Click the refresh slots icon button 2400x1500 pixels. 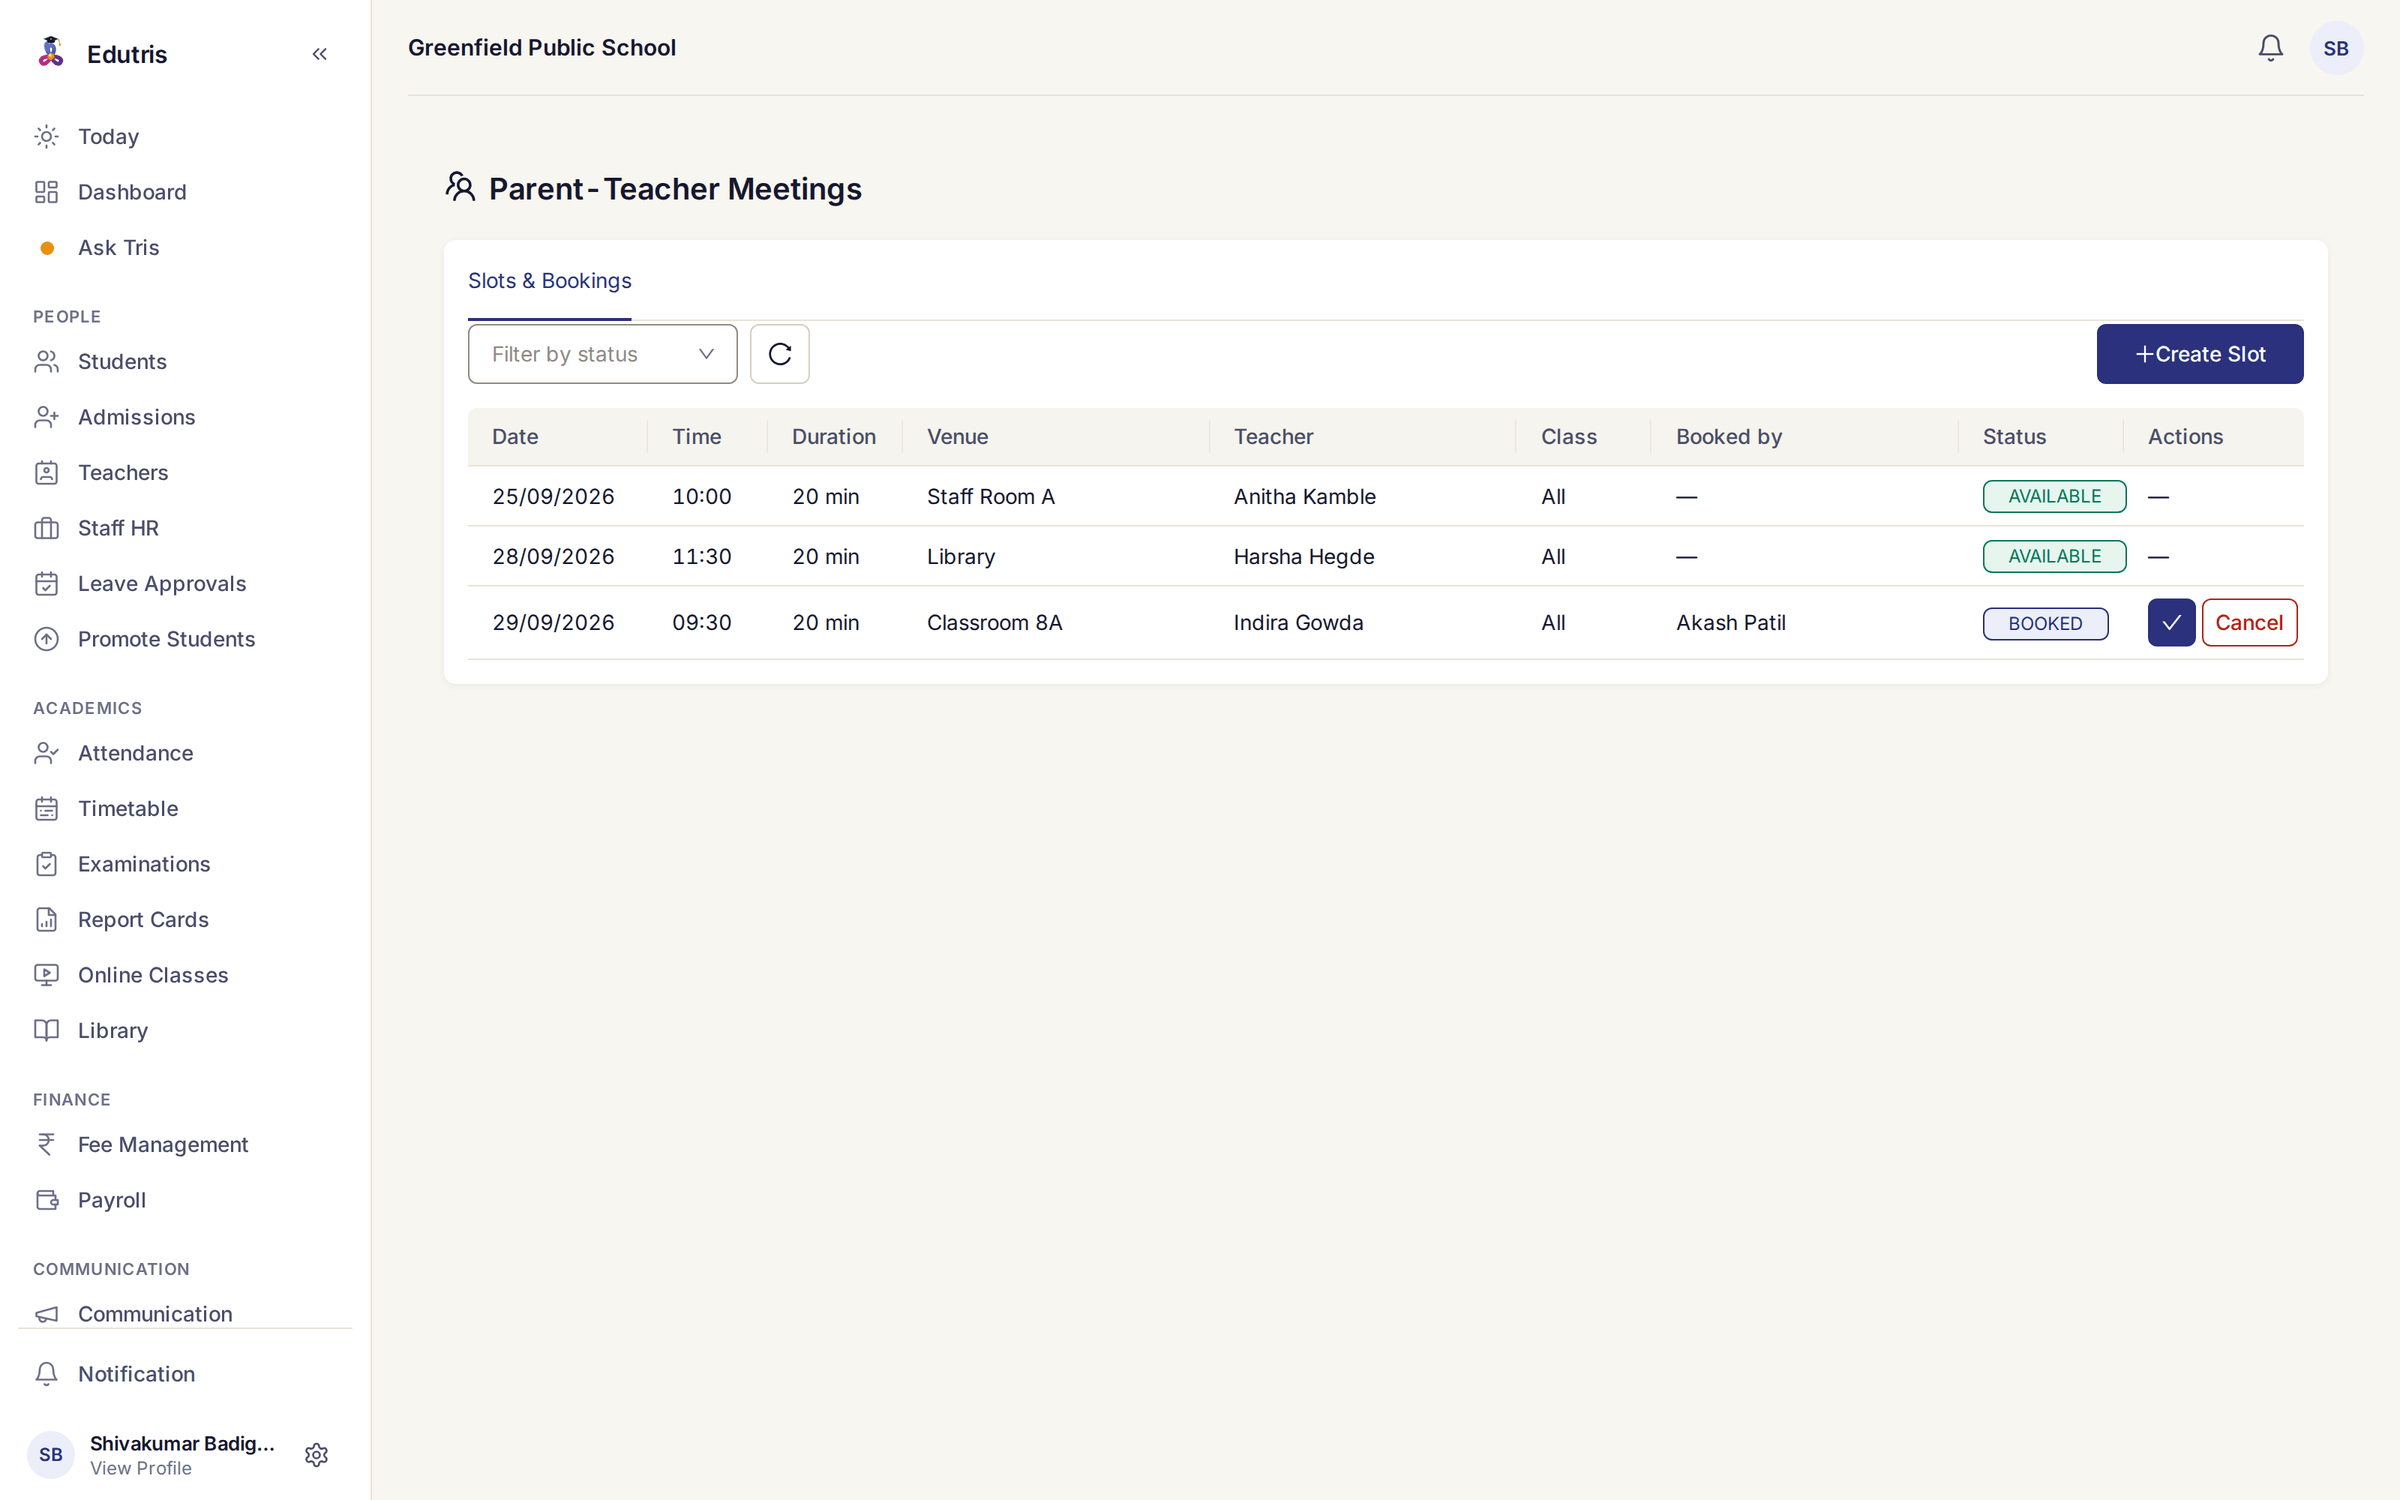pyautogui.click(x=779, y=354)
